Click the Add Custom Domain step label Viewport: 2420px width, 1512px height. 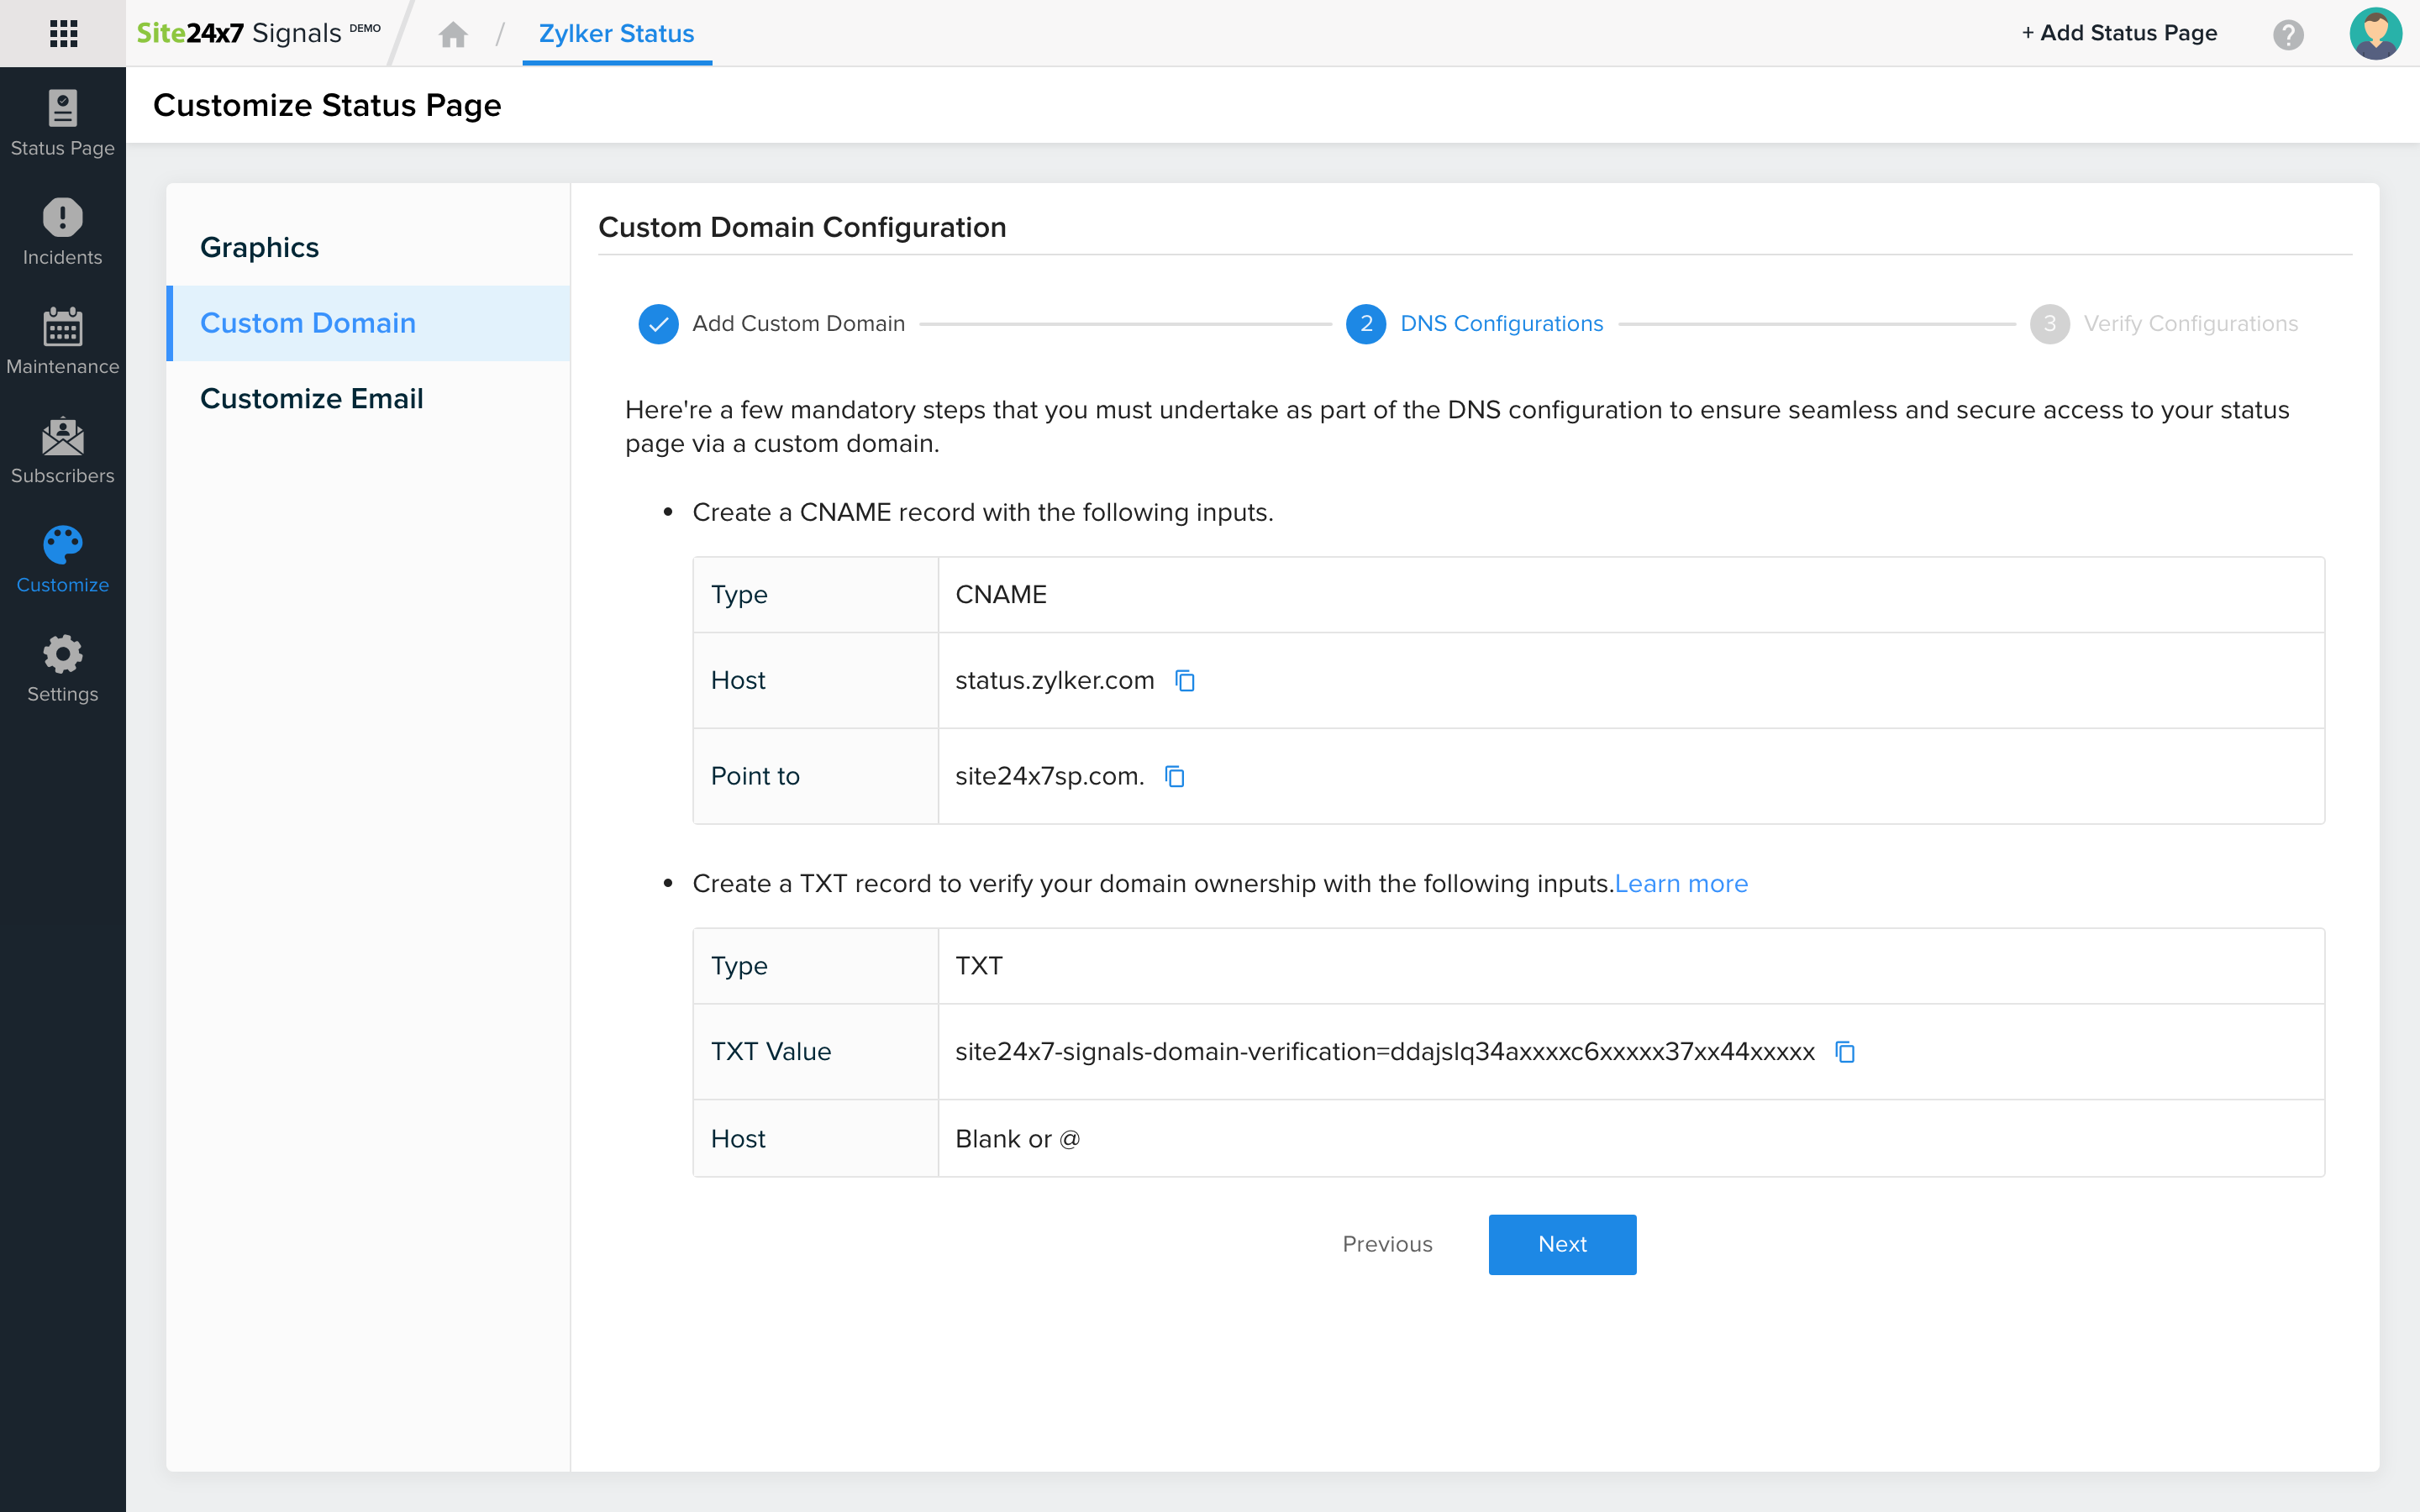click(x=799, y=324)
